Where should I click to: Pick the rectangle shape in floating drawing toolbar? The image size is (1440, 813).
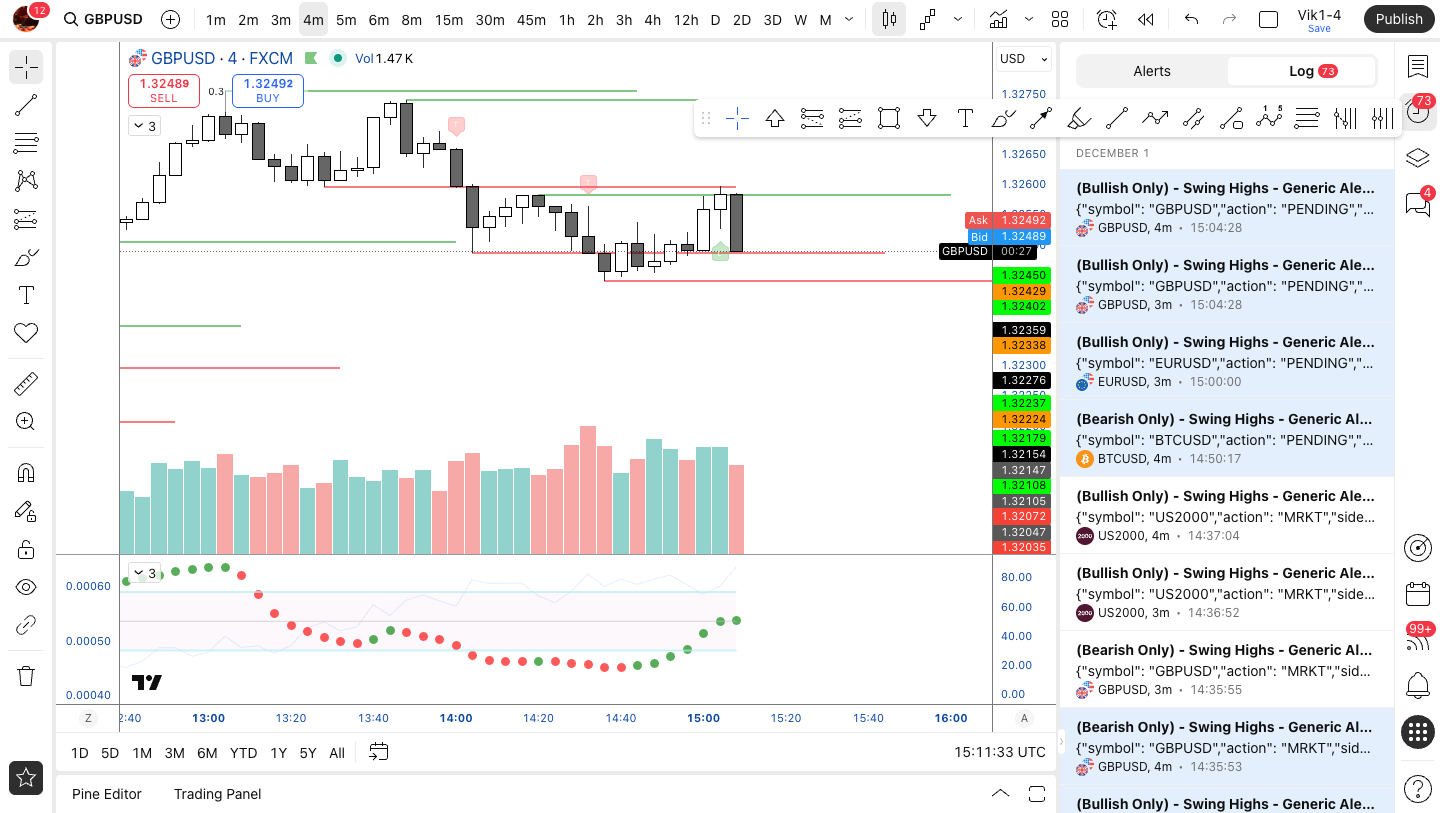888,118
